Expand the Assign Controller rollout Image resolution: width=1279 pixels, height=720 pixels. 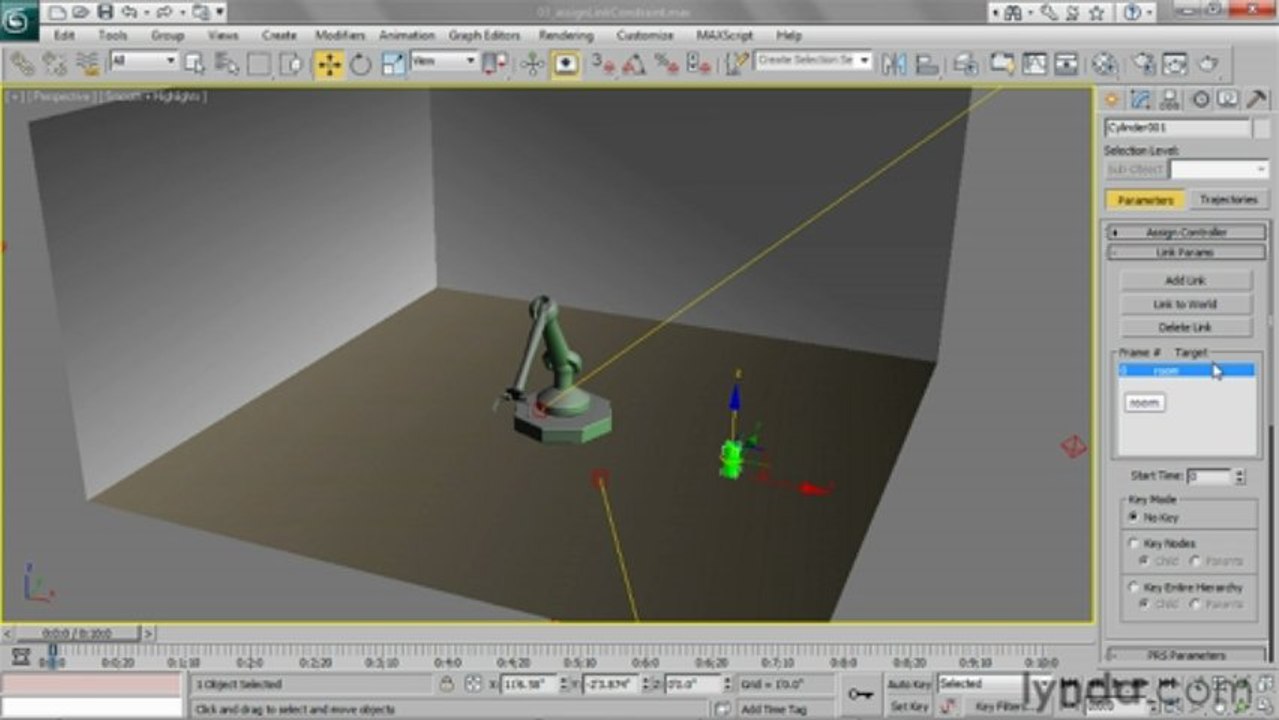[x=1186, y=232]
